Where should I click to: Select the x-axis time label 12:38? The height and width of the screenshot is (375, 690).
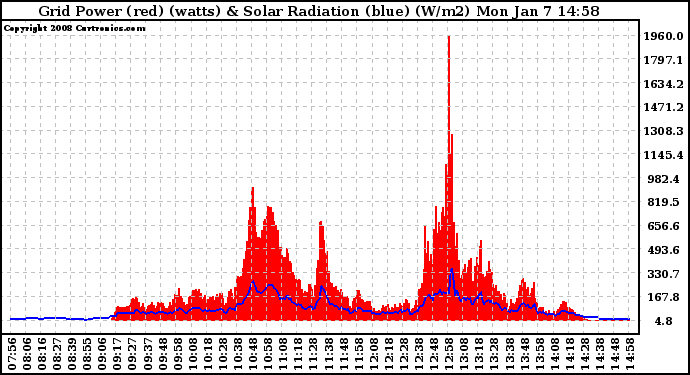(419, 354)
